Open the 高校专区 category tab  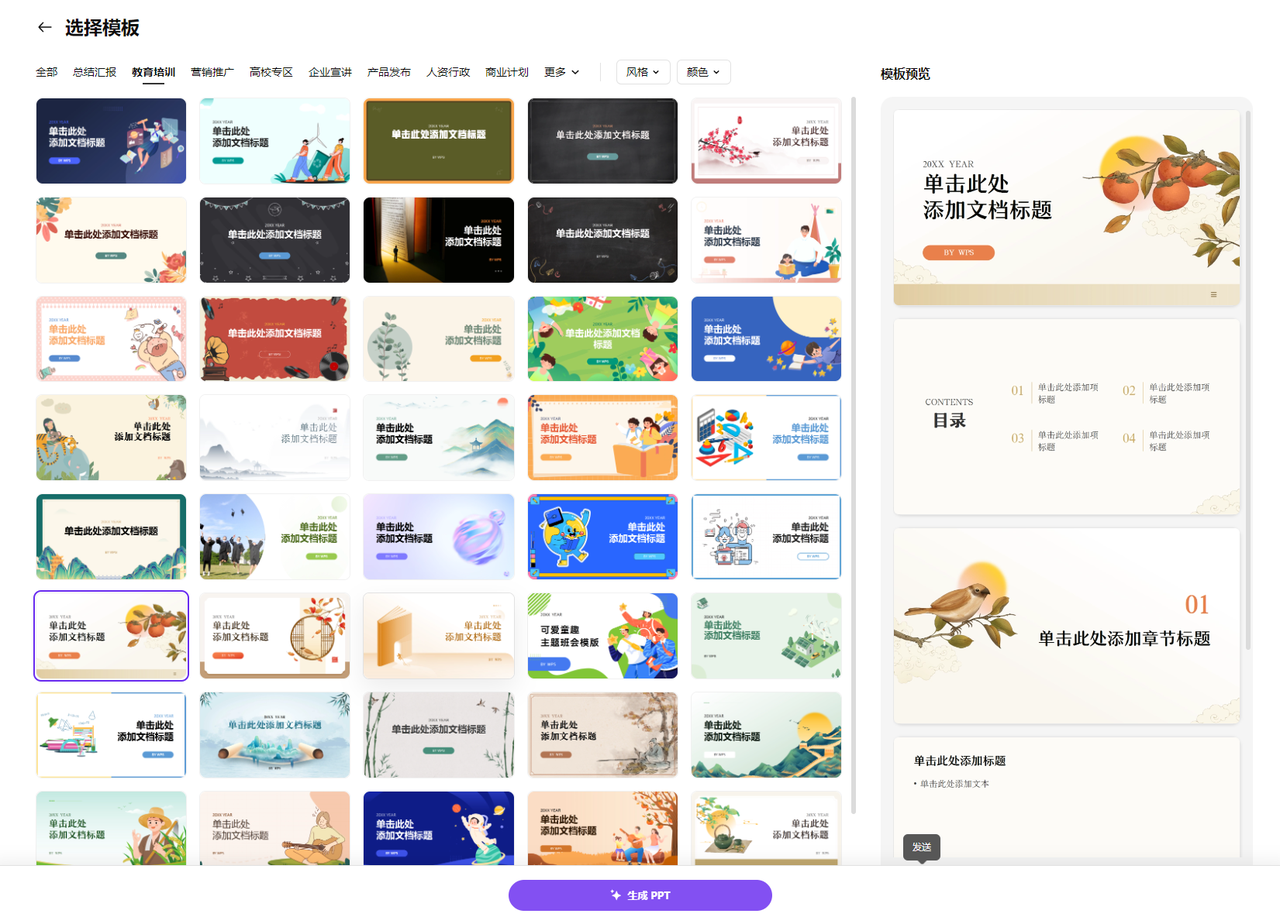coord(271,71)
